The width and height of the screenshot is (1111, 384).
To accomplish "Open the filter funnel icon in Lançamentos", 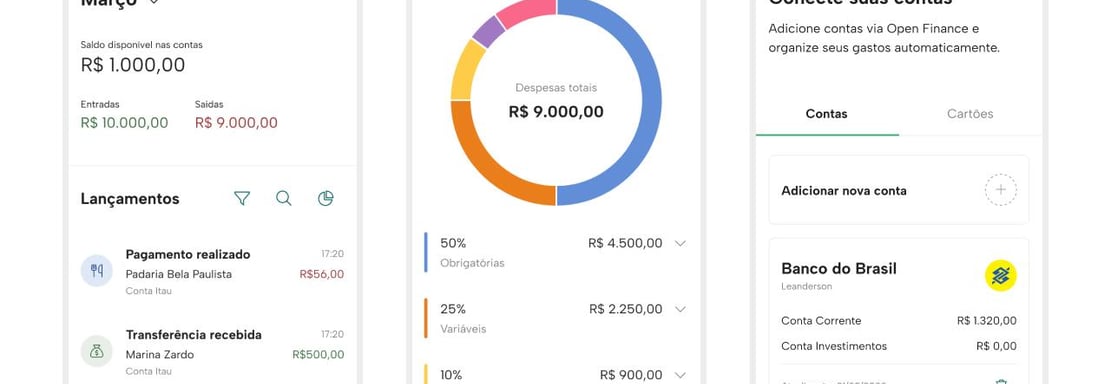I will point(242,198).
